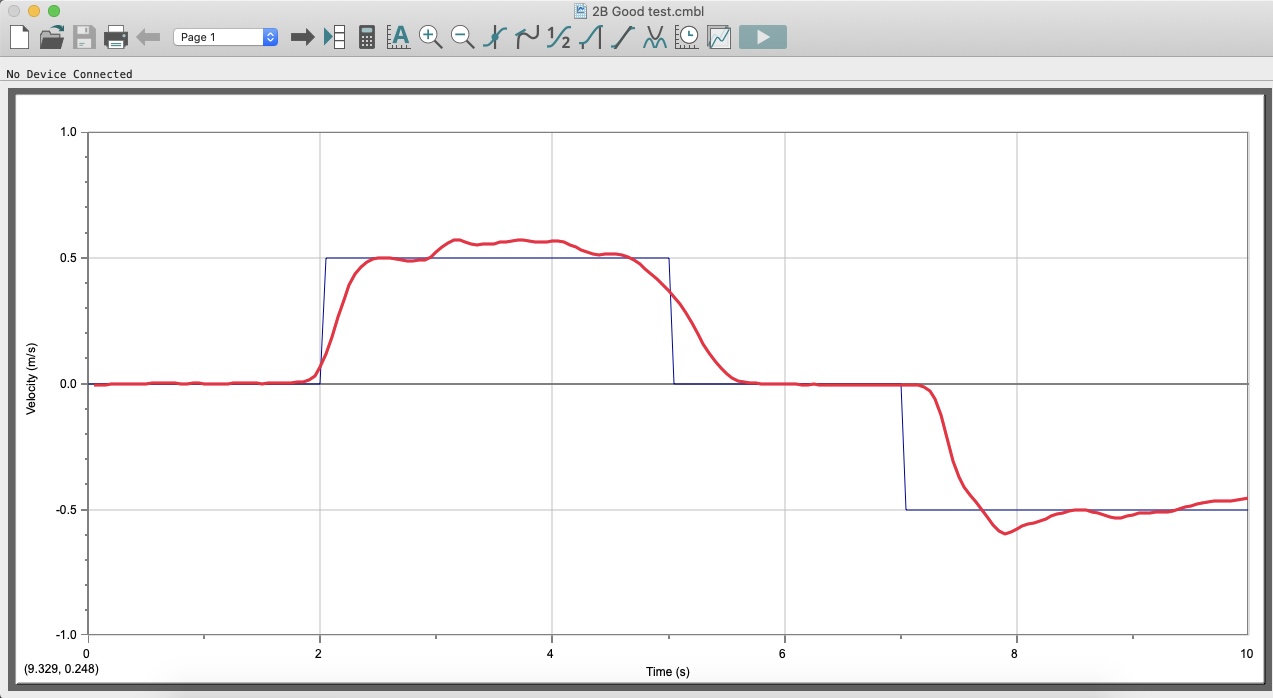
Task: Edit the x-axis minimum value 0
Action: coord(87,654)
